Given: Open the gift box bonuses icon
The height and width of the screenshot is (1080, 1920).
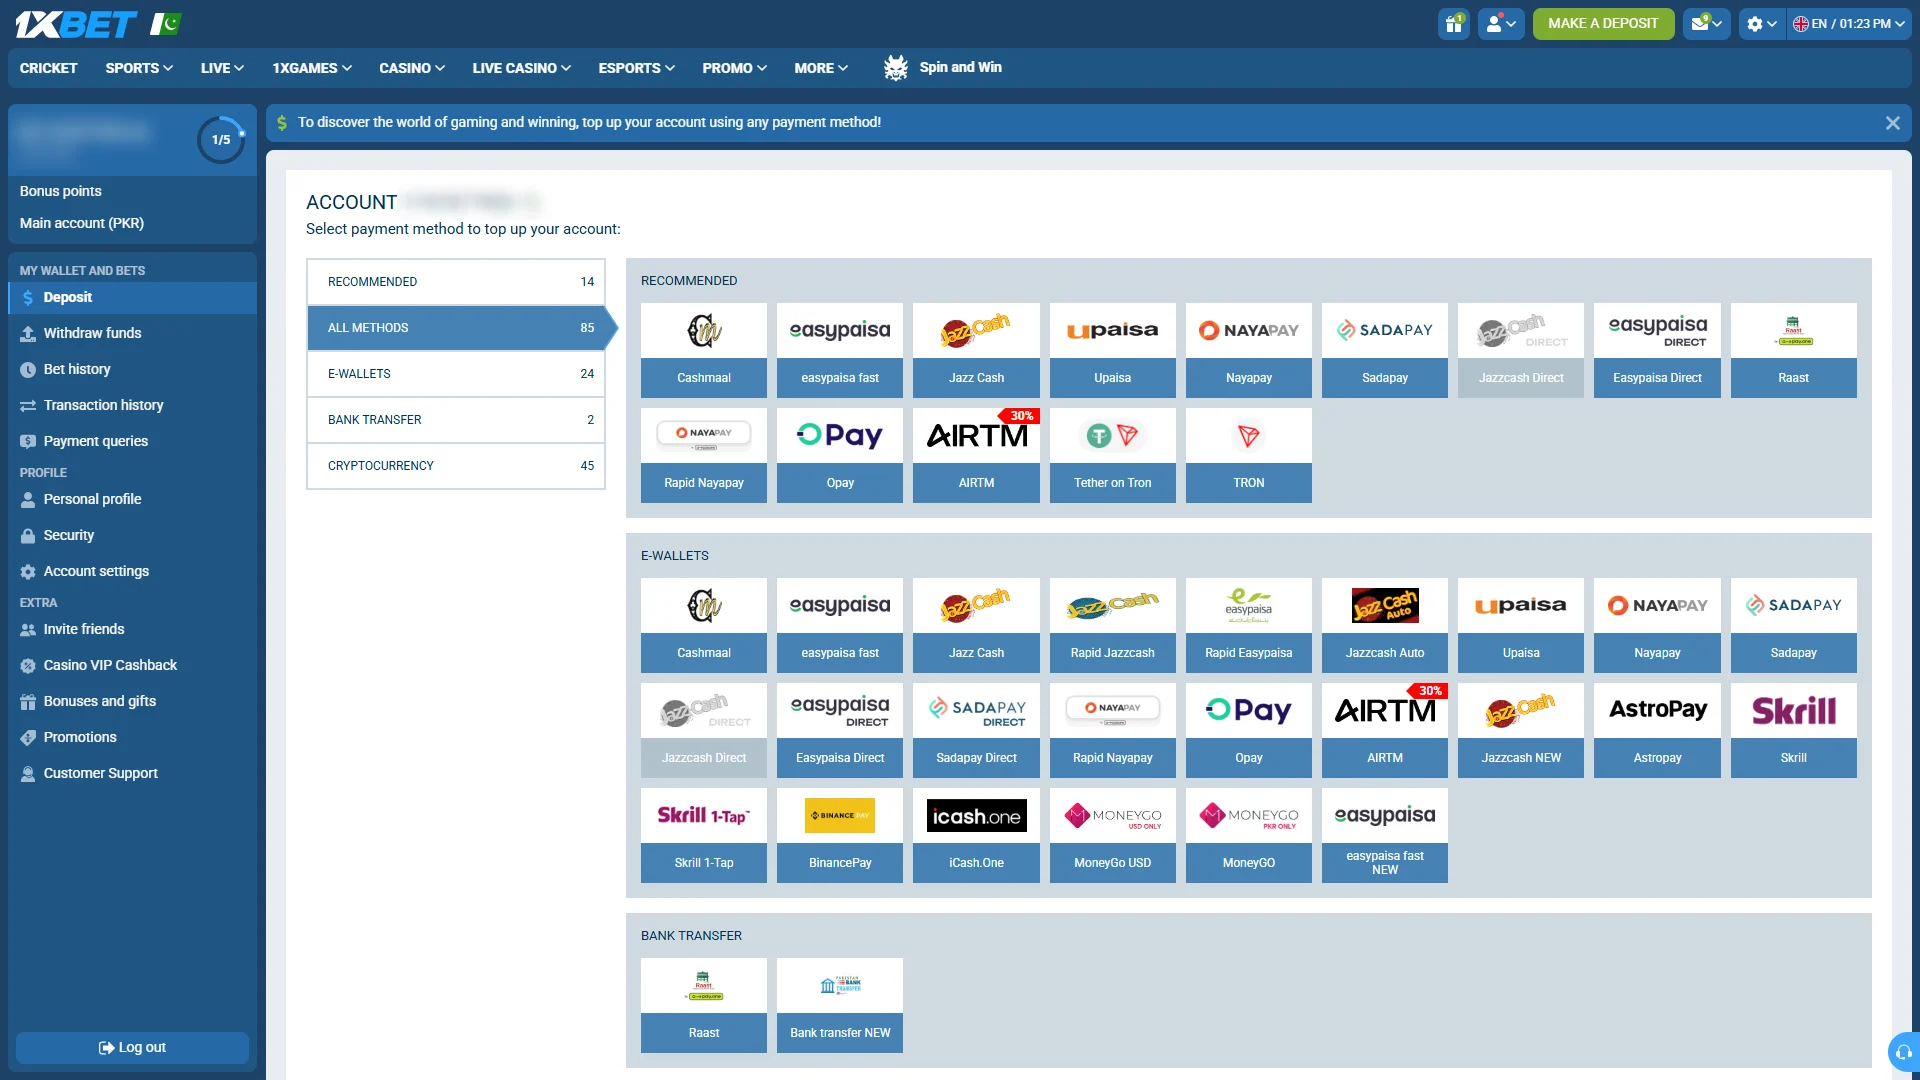Looking at the screenshot, I should tap(1454, 24).
